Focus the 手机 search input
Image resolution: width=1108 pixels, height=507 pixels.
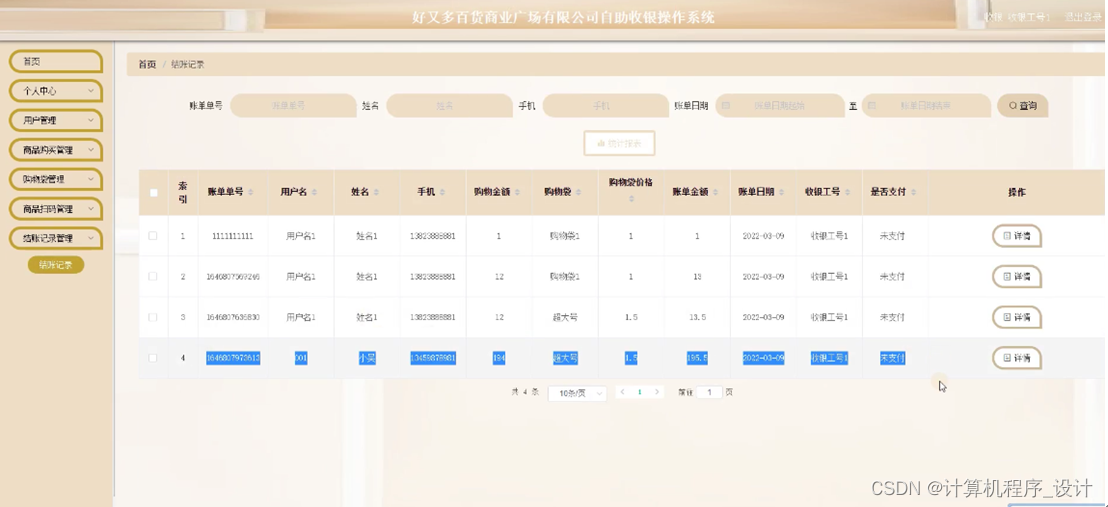(605, 105)
